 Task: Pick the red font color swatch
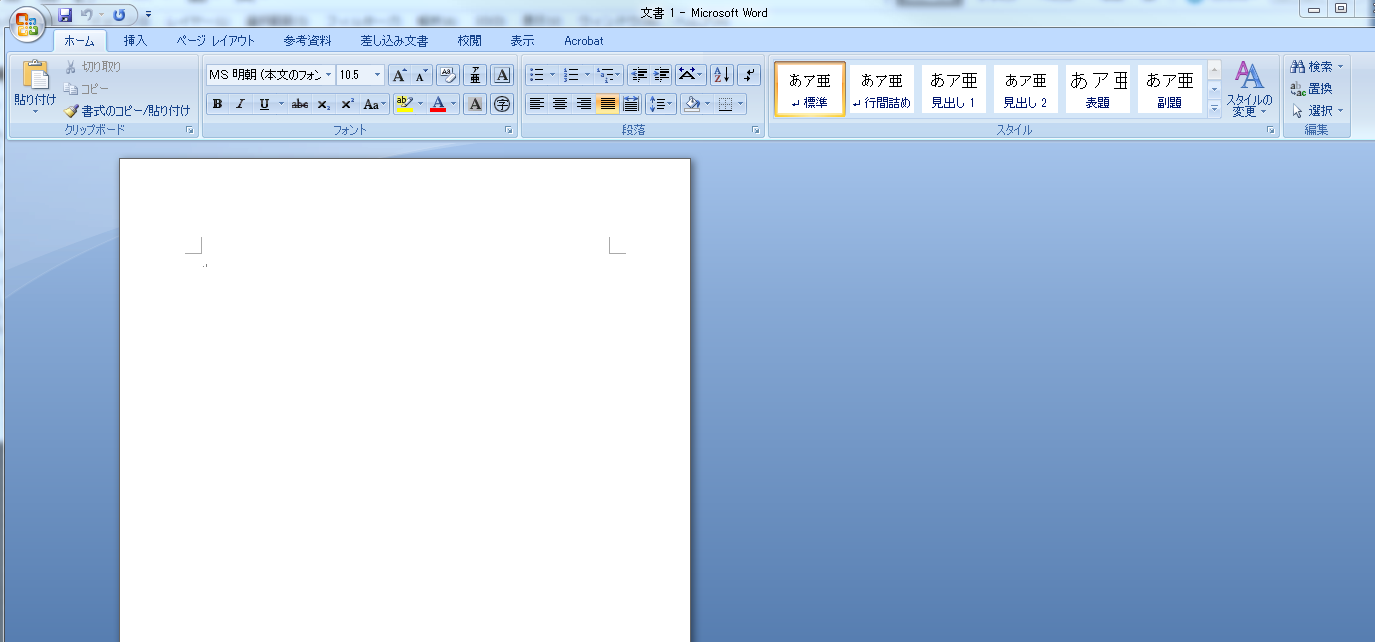tap(439, 103)
